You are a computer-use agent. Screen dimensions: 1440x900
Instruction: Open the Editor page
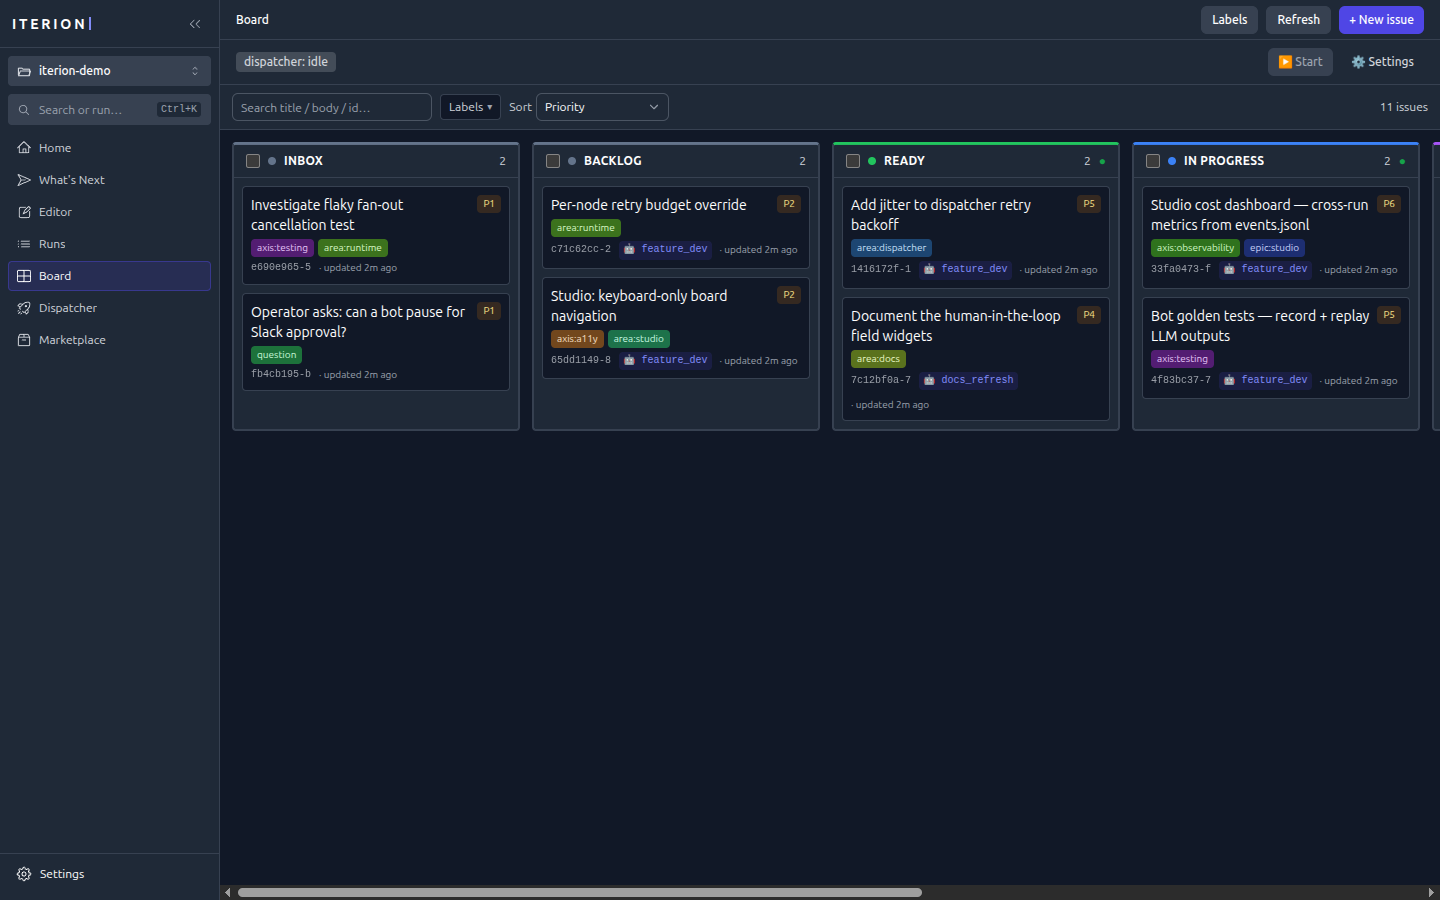(109, 212)
